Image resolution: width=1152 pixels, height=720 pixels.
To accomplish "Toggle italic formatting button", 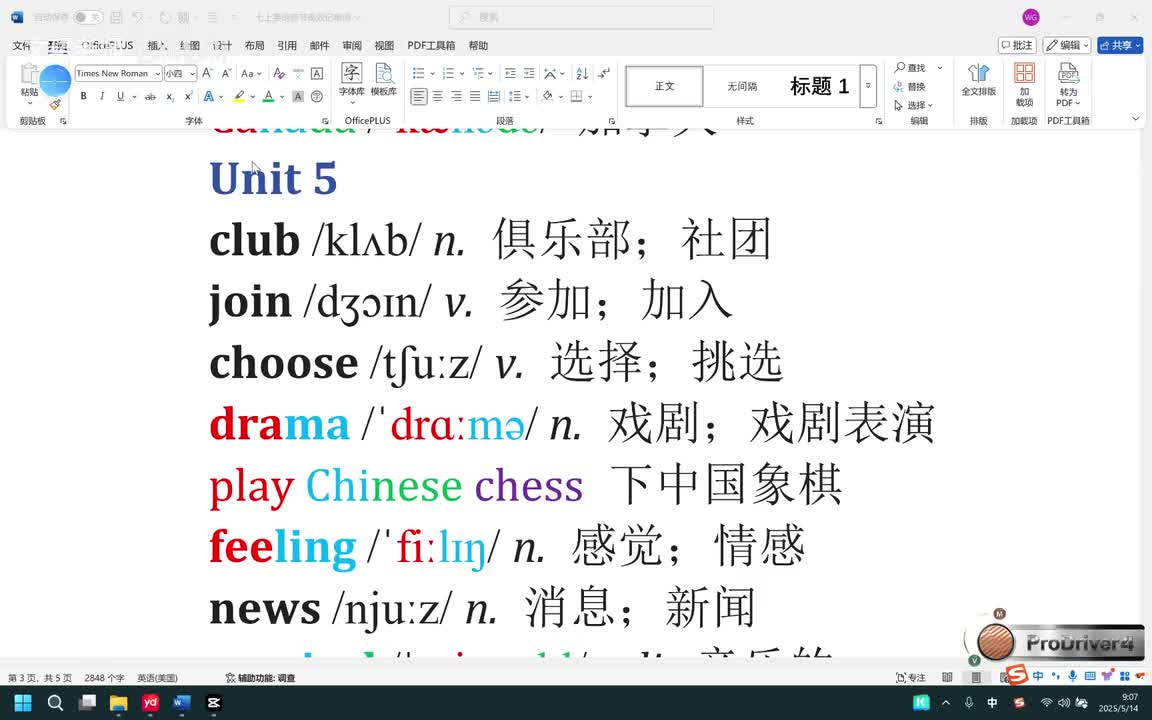I will coord(101,96).
